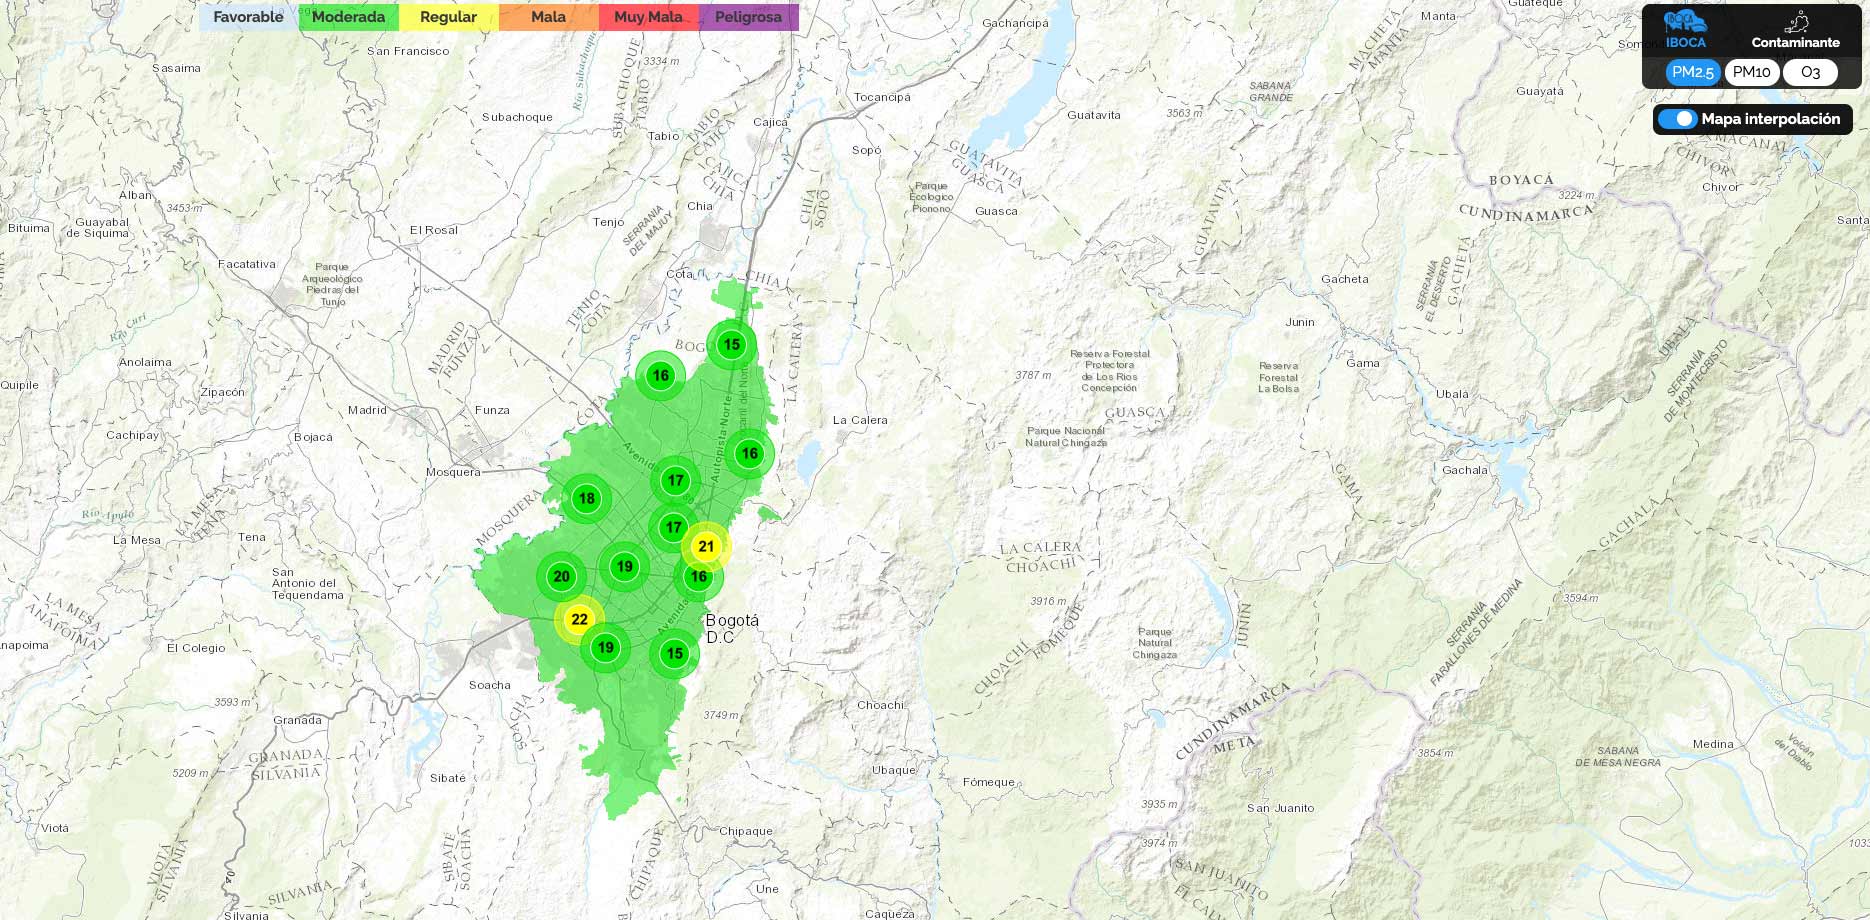Click the Soacha town label
1870x920 pixels.
pyautogui.click(x=490, y=685)
